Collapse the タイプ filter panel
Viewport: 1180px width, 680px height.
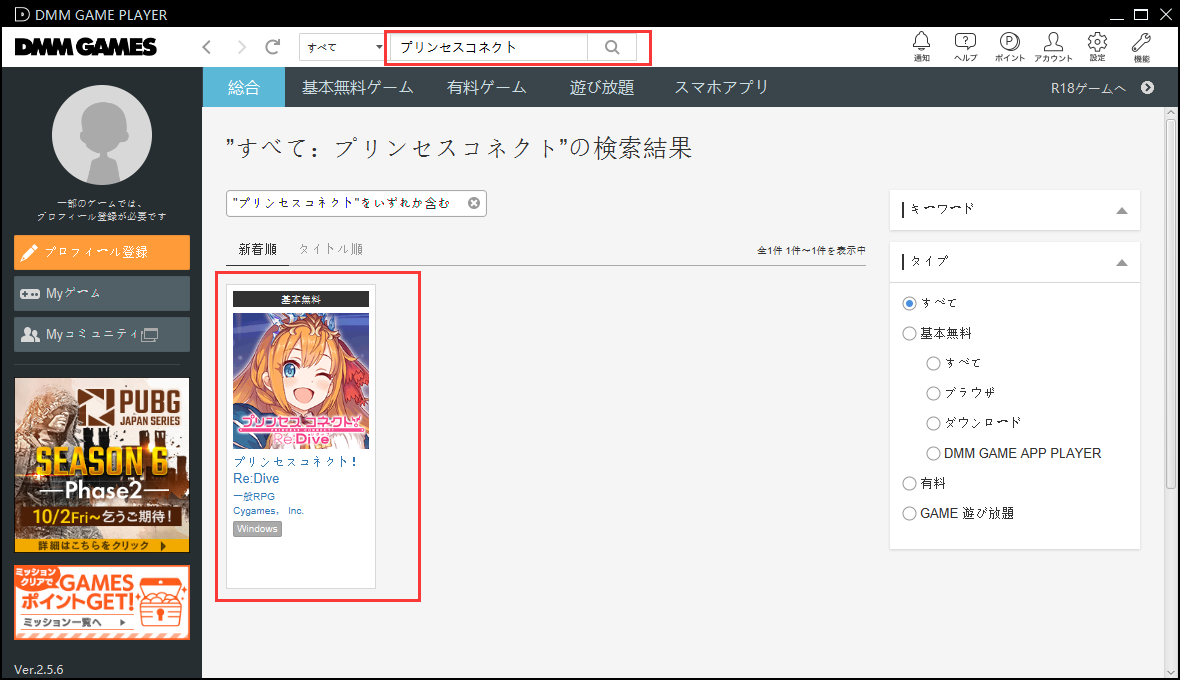tap(1121, 263)
